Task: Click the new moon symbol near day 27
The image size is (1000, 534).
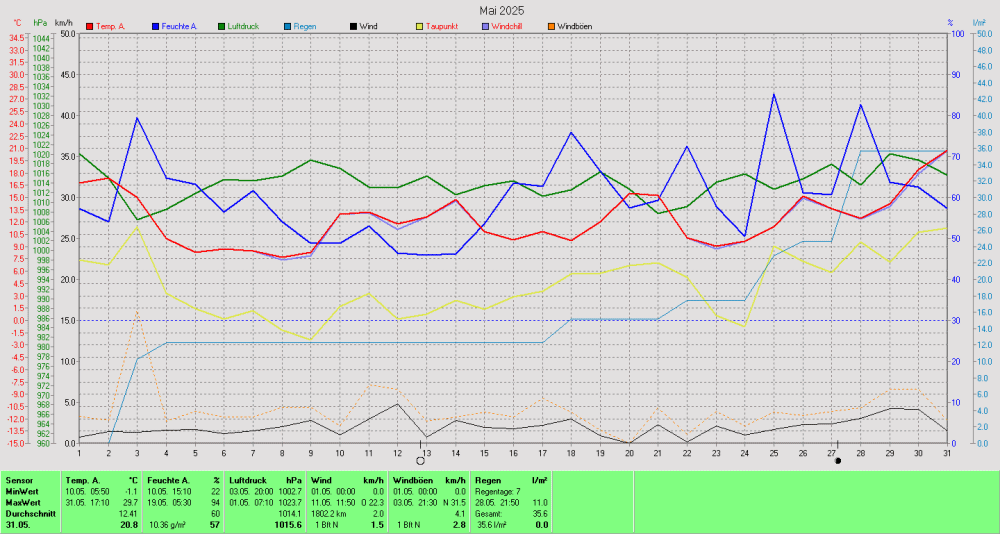Action: pos(838,460)
